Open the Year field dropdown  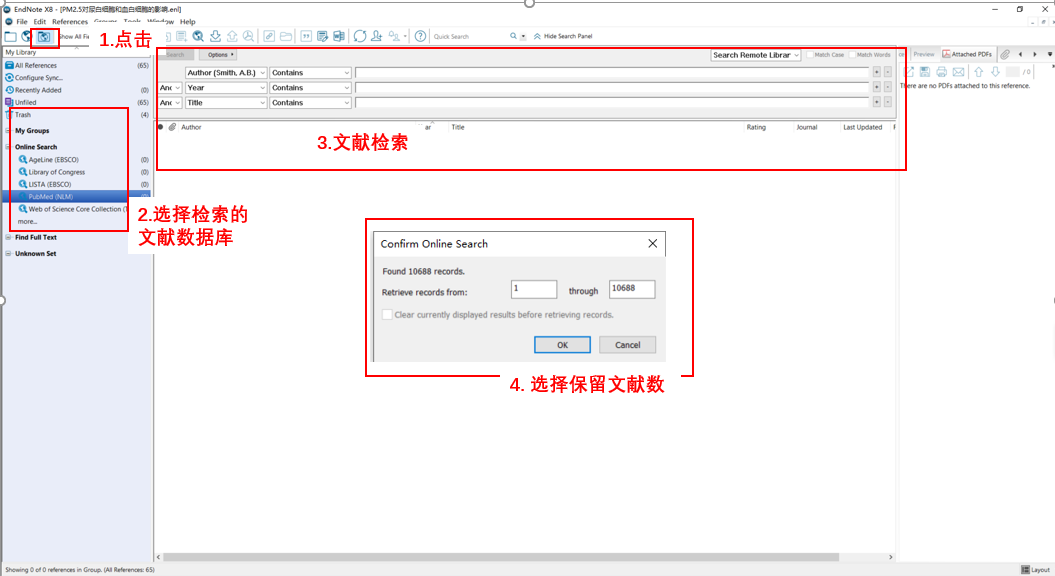coord(226,88)
